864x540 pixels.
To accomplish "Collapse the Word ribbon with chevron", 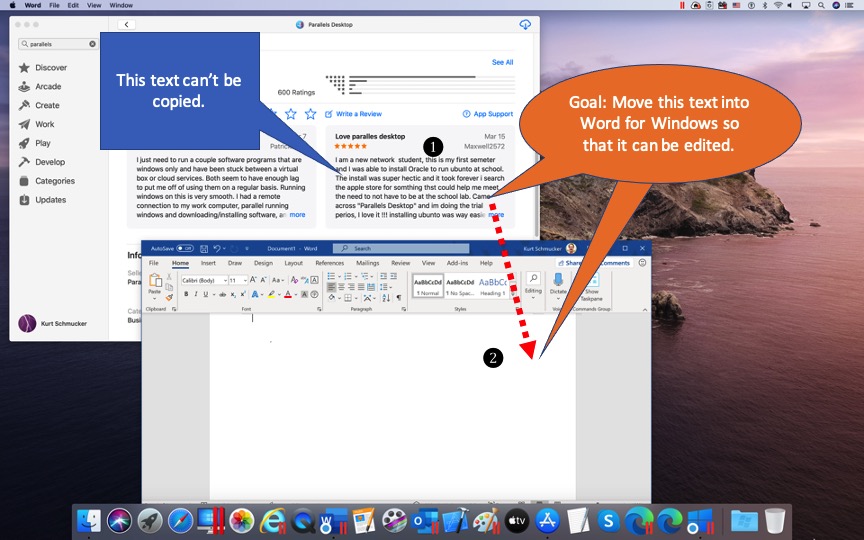I will coord(645,310).
